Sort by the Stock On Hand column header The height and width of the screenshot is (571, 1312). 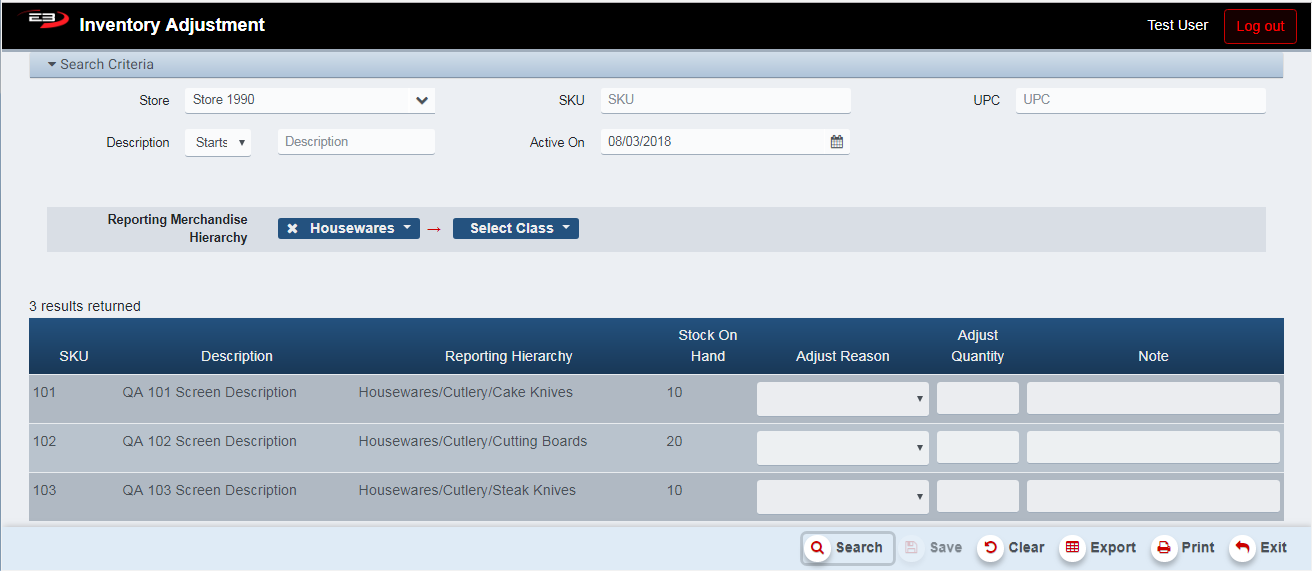(707, 345)
